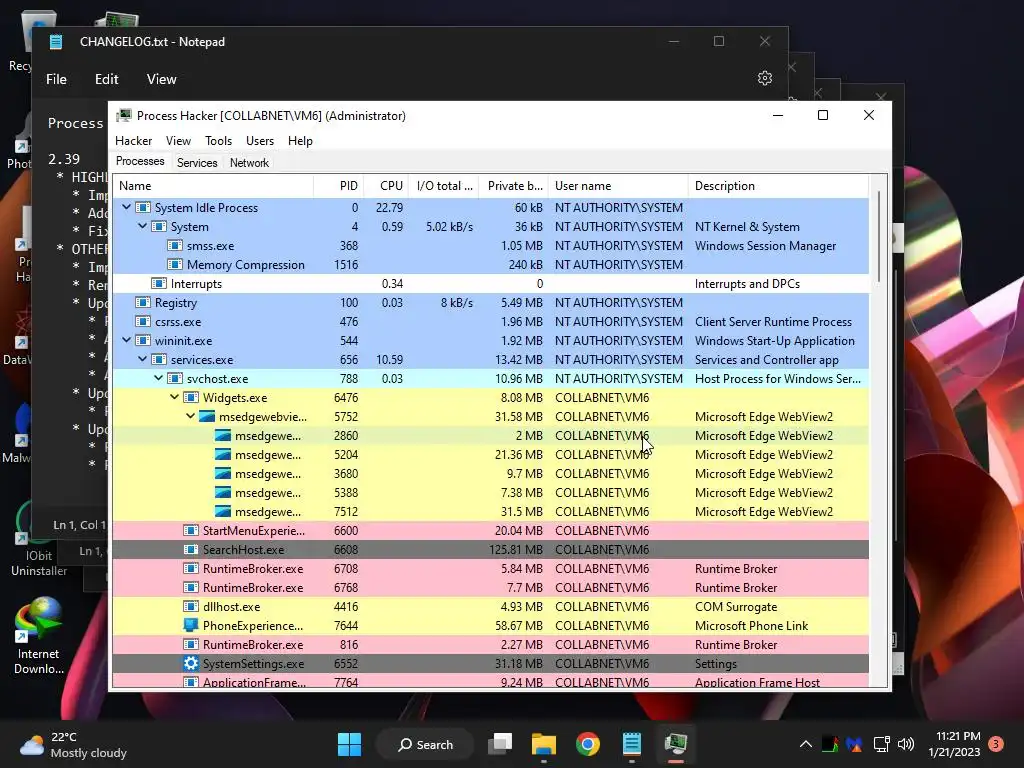Image resolution: width=1024 pixels, height=768 pixels.
Task: Open the Tools menu
Action: click(218, 140)
